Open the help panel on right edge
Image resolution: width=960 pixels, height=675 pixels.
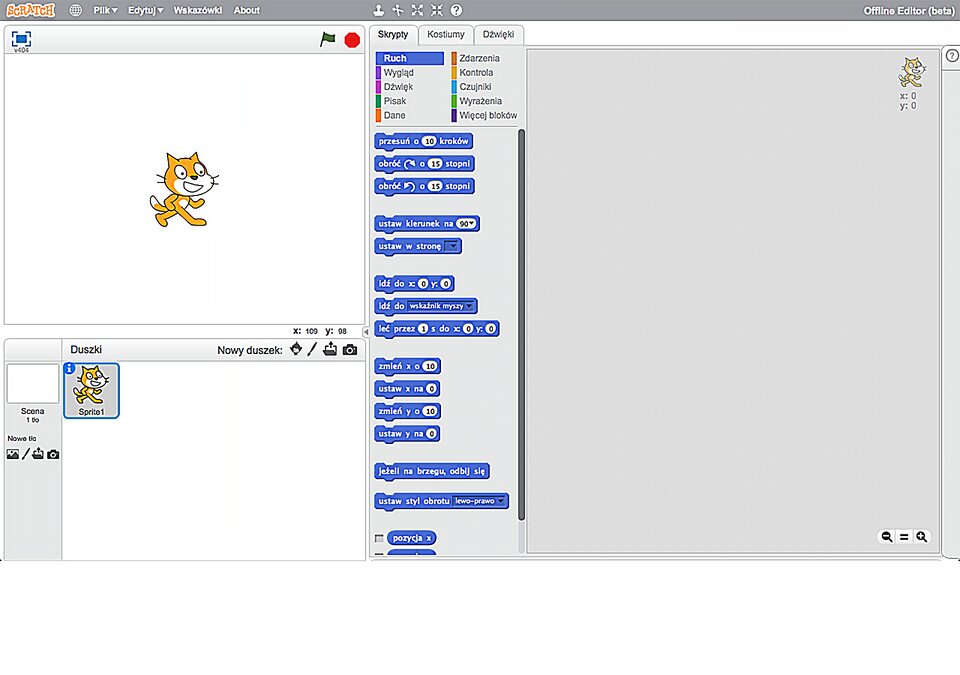952,56
